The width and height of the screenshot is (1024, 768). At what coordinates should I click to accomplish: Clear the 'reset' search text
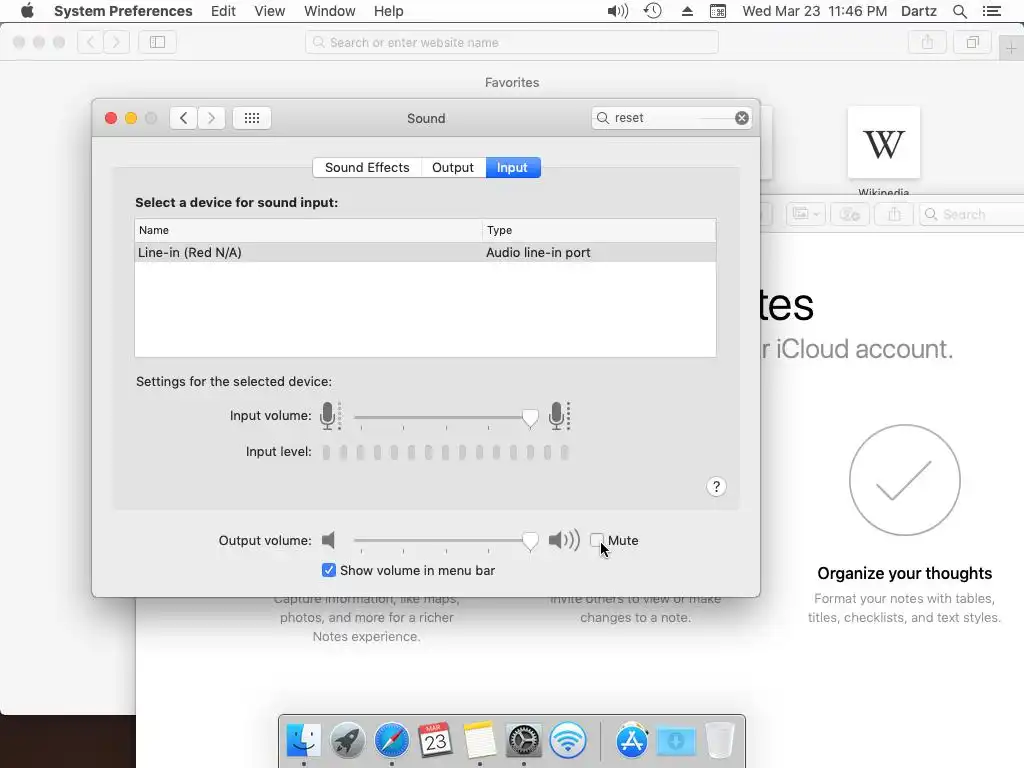click(742, 118)
